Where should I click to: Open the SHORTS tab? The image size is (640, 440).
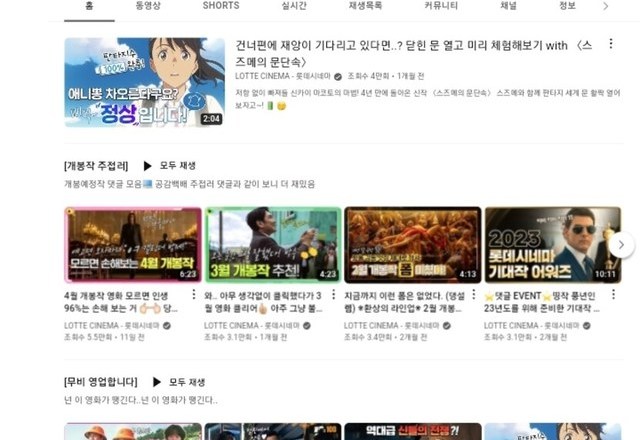pyautogui.click(x=221, y=6)
